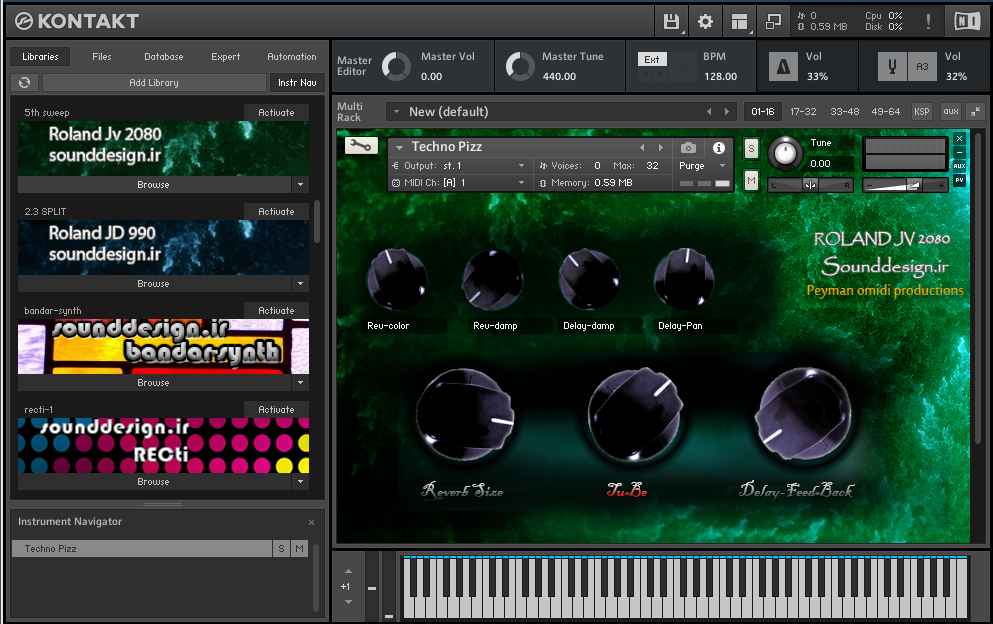Screen dimensions: 993x624
Task: Switch to the Automation tab
Action: click(x=291, y=57)
